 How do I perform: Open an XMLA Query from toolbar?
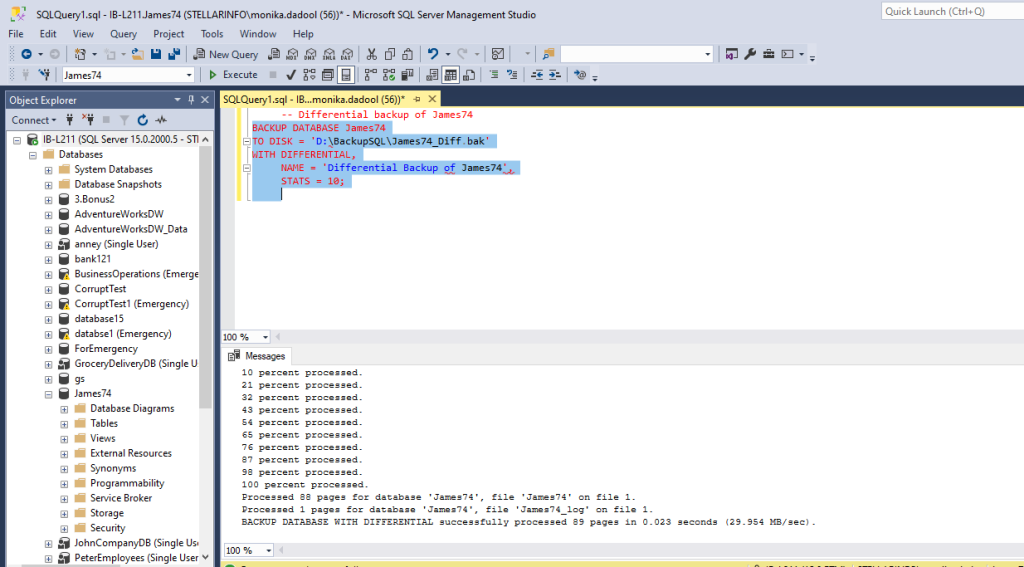click(329, 54)
